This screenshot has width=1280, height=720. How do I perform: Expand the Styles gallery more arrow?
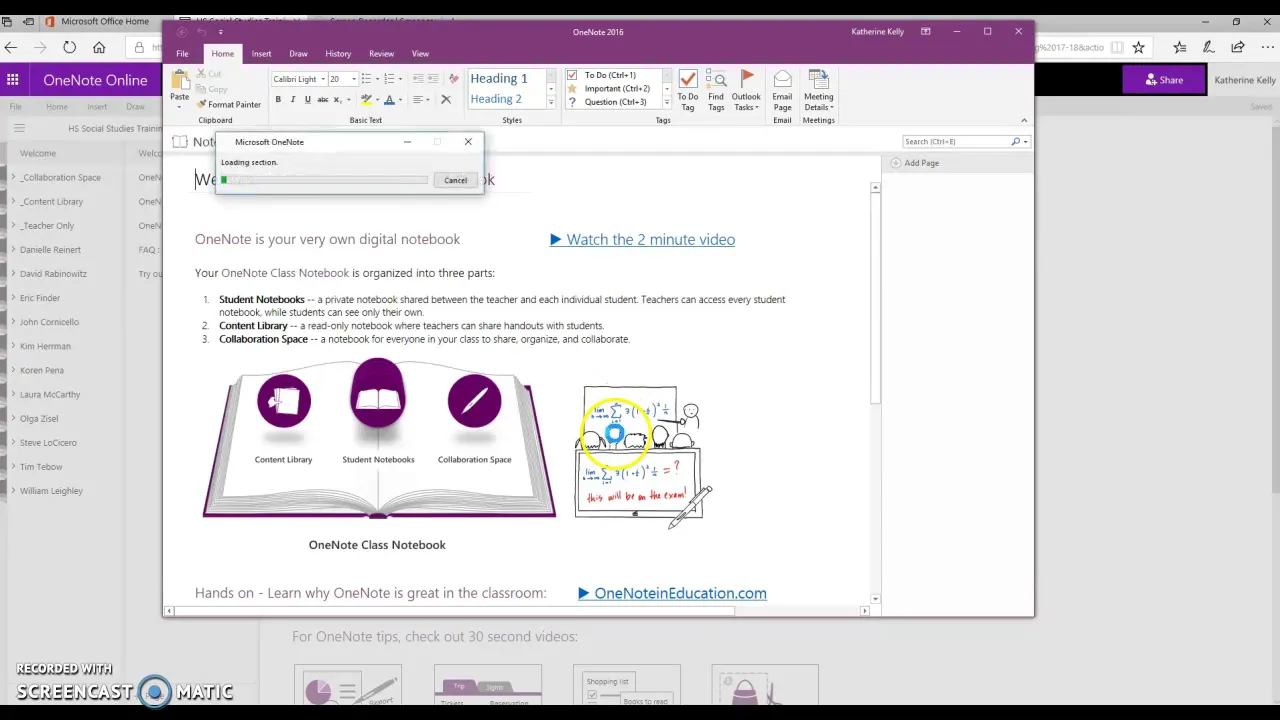(550, 103)
